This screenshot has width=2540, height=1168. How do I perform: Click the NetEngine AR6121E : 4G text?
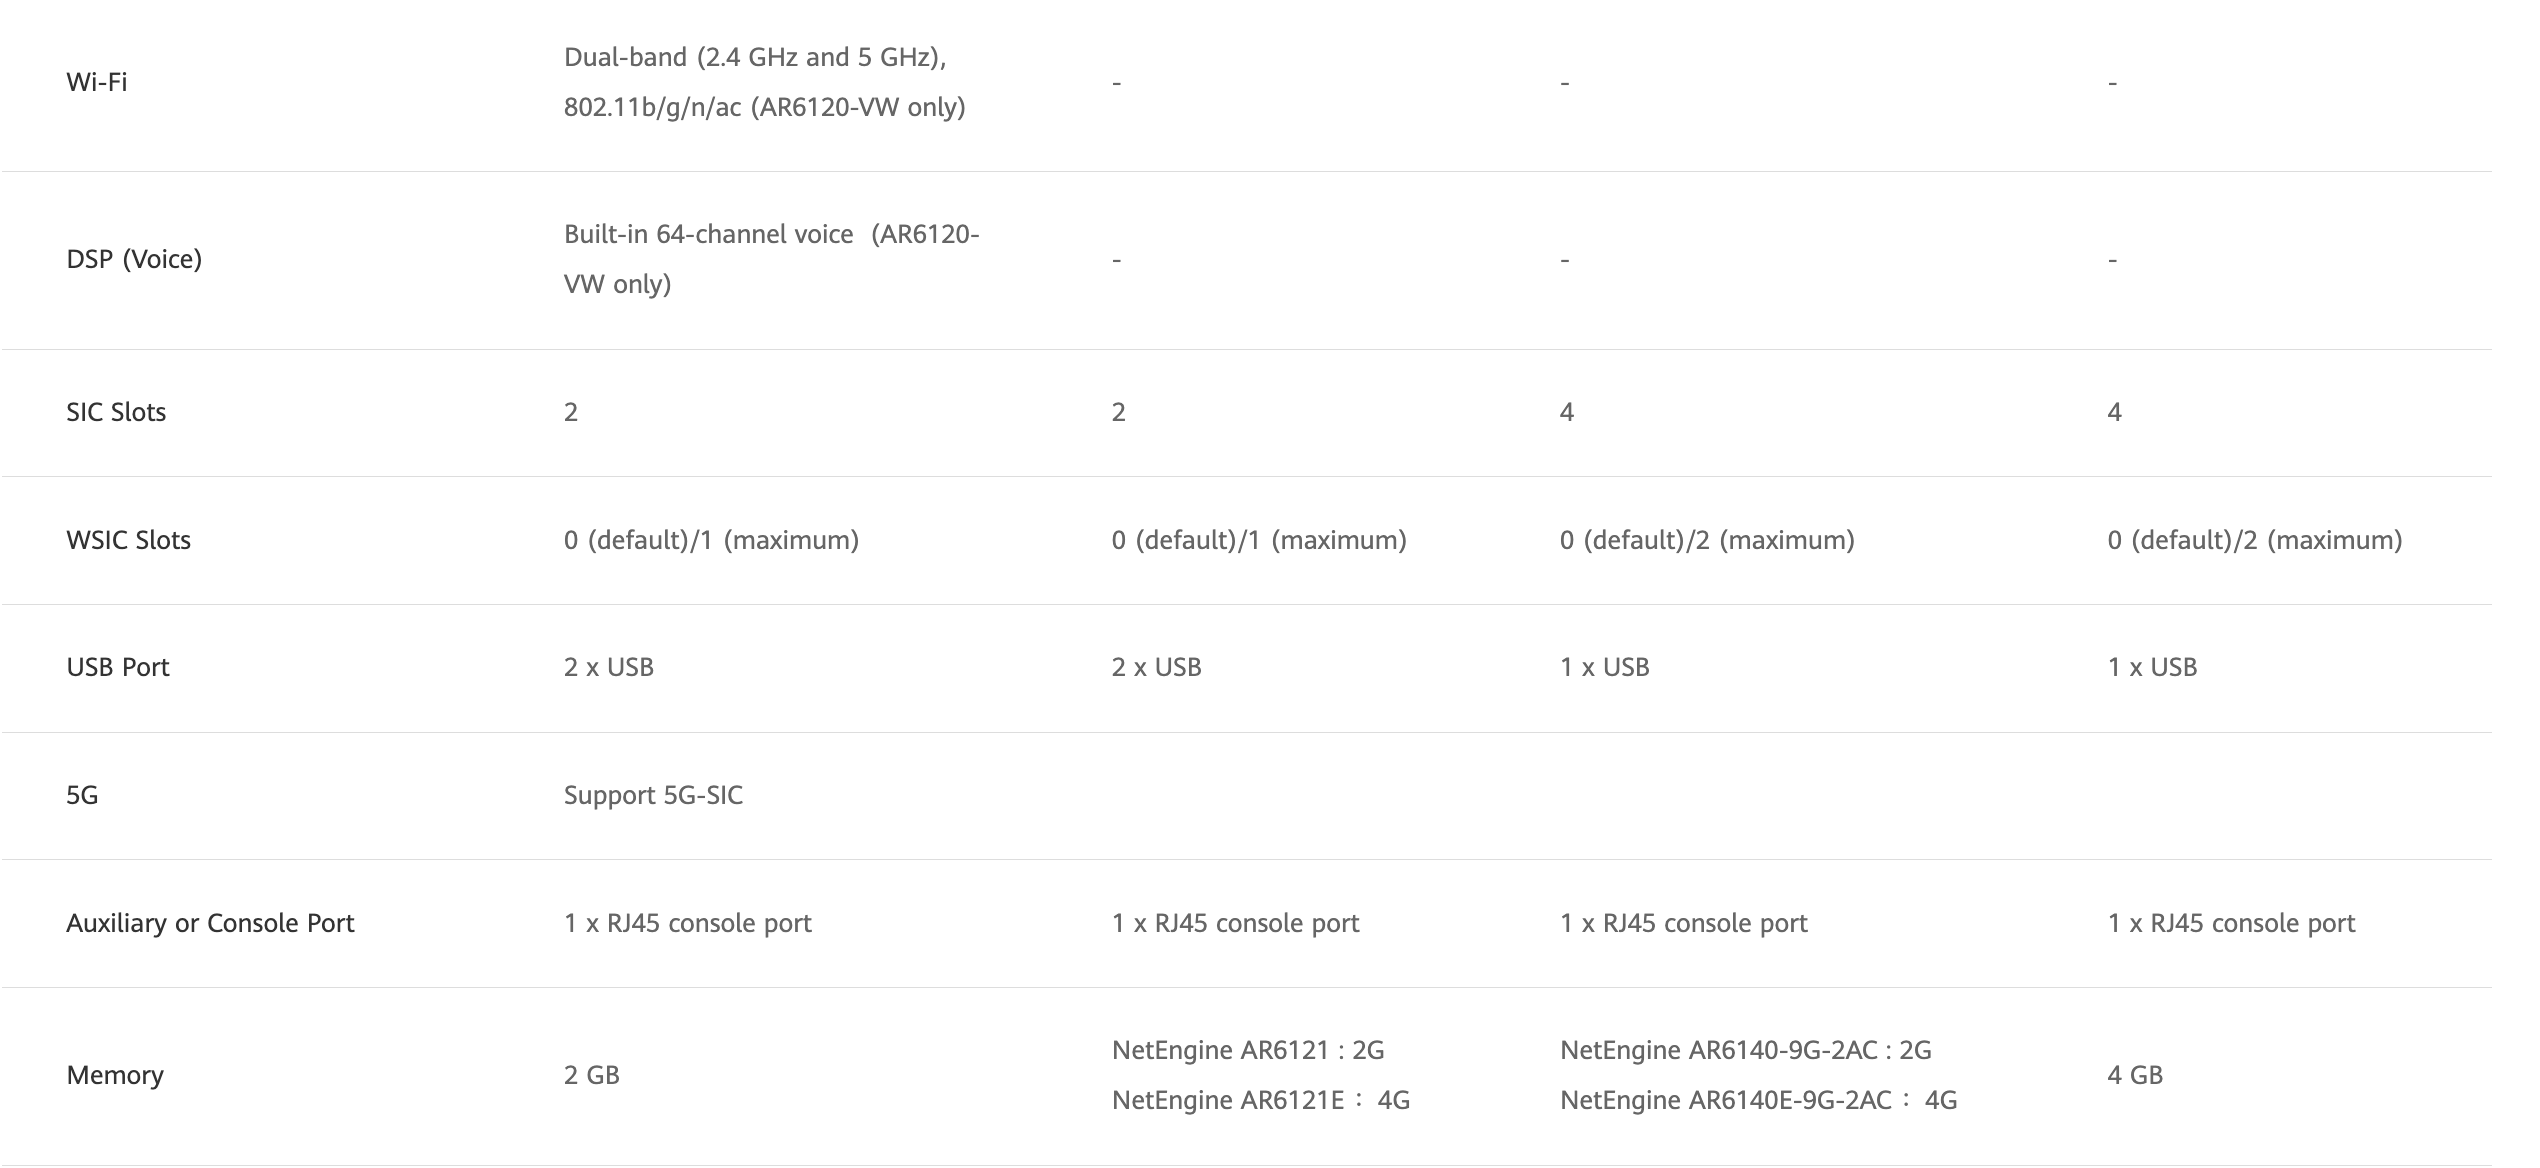tap(1260, 1100)
